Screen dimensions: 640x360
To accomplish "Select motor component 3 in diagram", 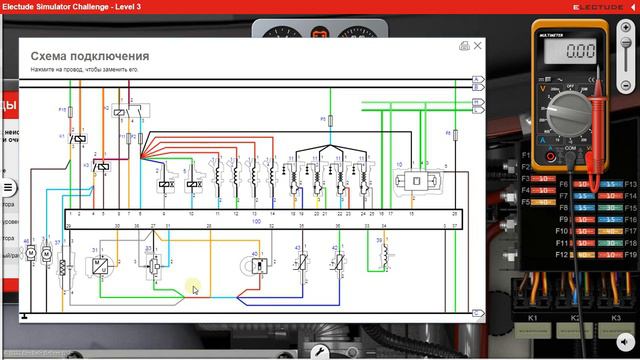I will coord(47,253).
